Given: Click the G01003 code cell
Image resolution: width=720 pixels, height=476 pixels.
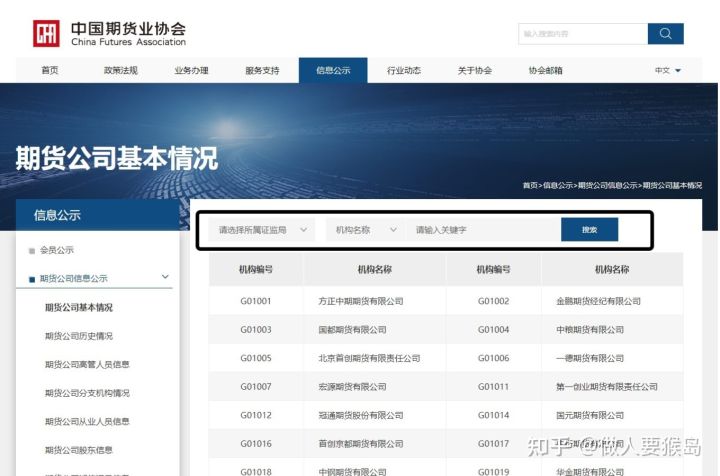Looking at the screenshot, I should pyautogui.click(x=256, y=330).
